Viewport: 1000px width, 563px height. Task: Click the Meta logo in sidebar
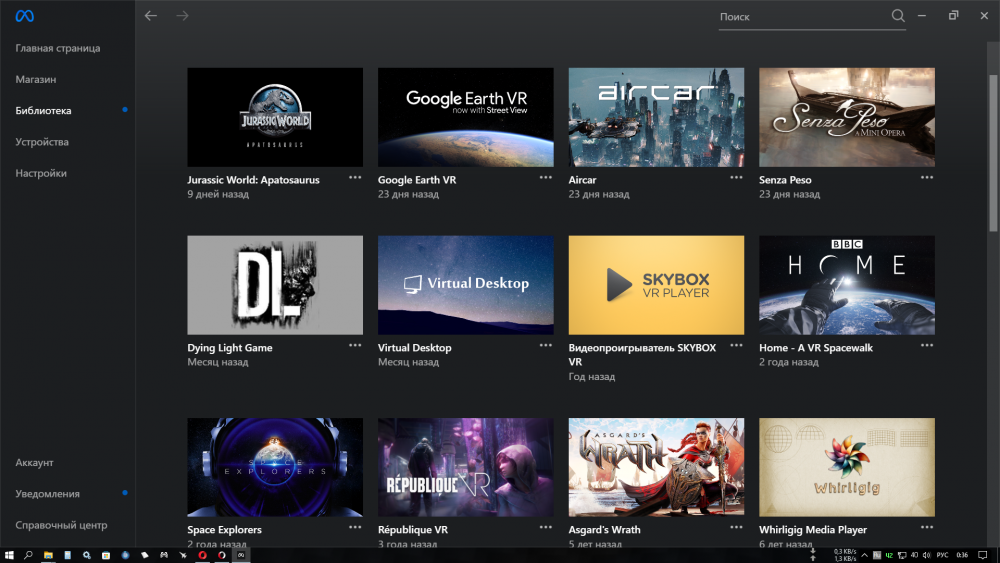[25, 16]
